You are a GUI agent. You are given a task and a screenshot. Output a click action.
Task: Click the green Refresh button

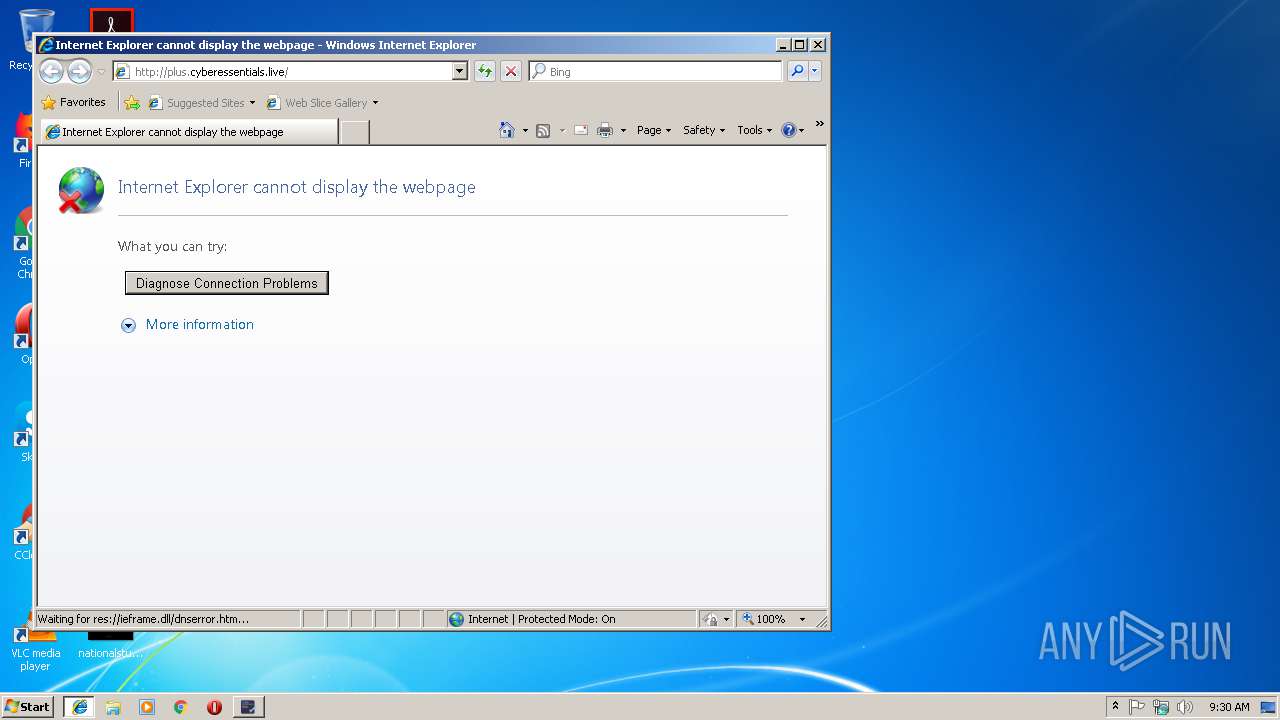coord(485,71)
